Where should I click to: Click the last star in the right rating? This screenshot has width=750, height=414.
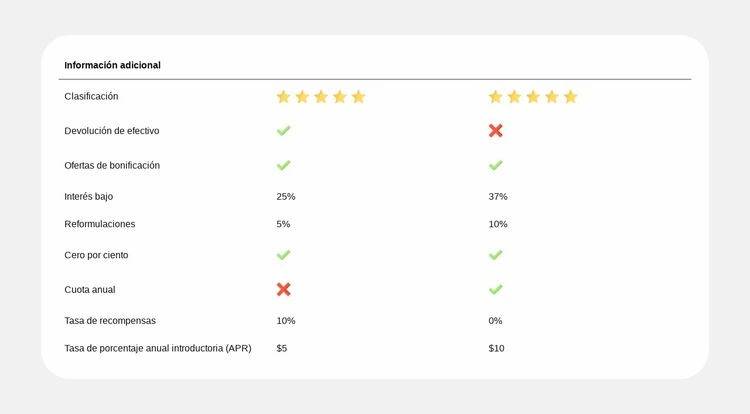click(x=571, y=97)
